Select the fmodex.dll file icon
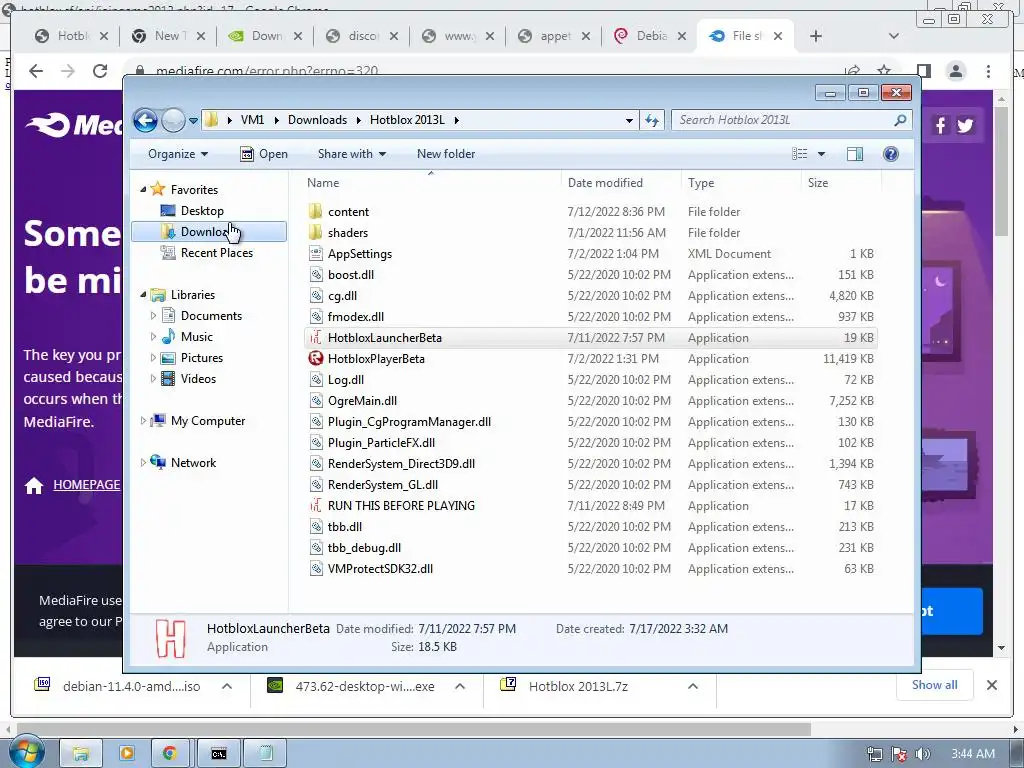This screenshot has height=768, width=1024. click(x=316, y=317)
